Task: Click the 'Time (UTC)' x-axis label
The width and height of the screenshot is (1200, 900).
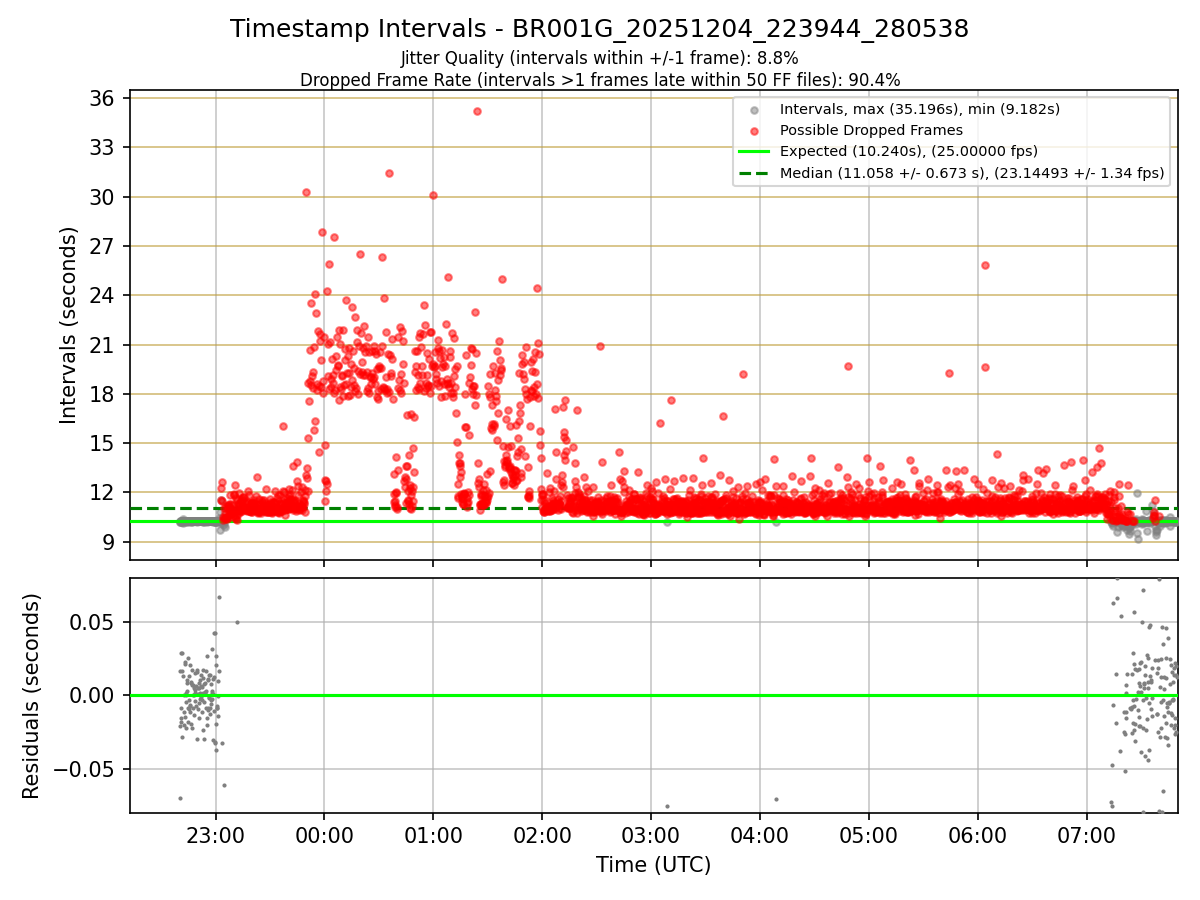Action: (653, 865)
